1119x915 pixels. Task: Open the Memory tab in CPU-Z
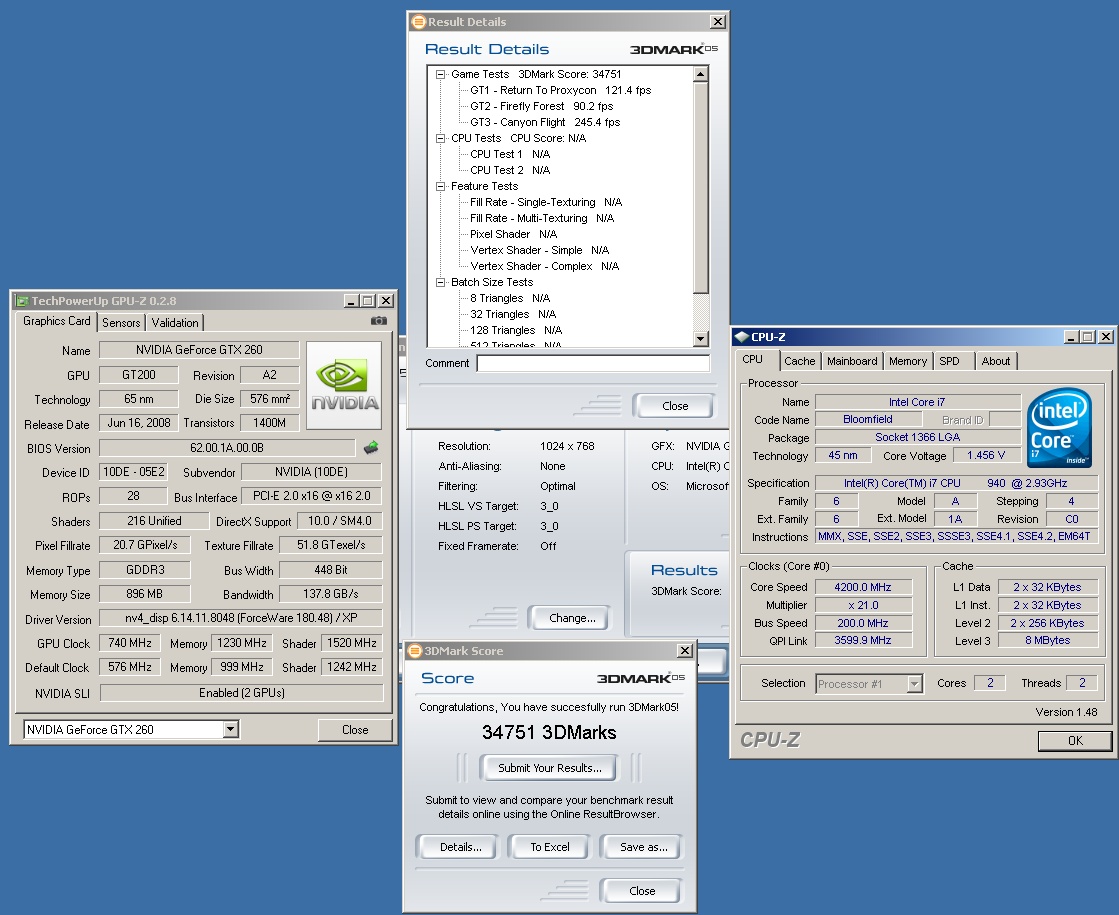(908, 361)
